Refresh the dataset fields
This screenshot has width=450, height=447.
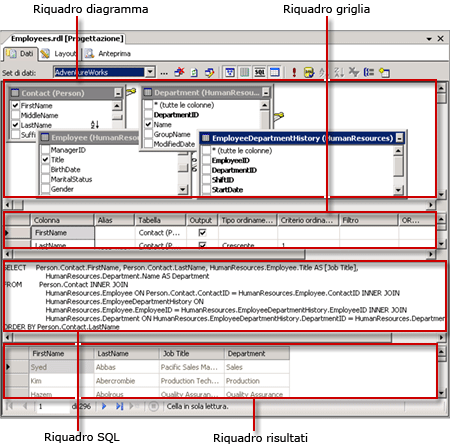pos(194,72)
